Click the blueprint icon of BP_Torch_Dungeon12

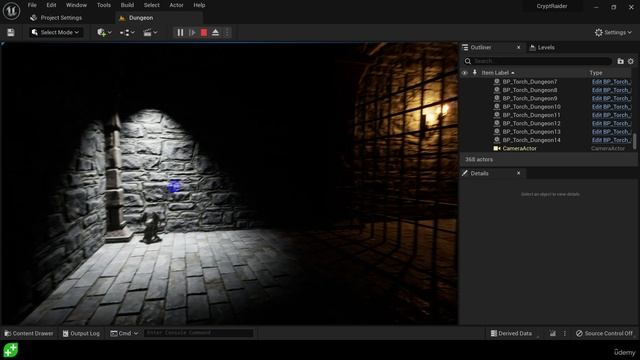pos(497,123)
